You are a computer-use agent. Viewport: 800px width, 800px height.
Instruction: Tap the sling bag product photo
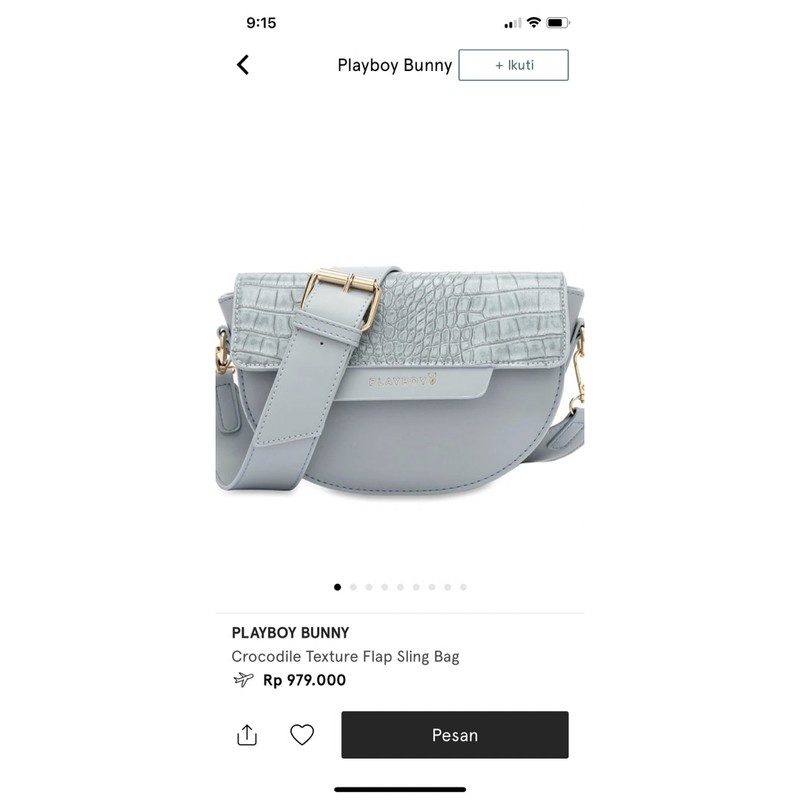pos(400,383)
